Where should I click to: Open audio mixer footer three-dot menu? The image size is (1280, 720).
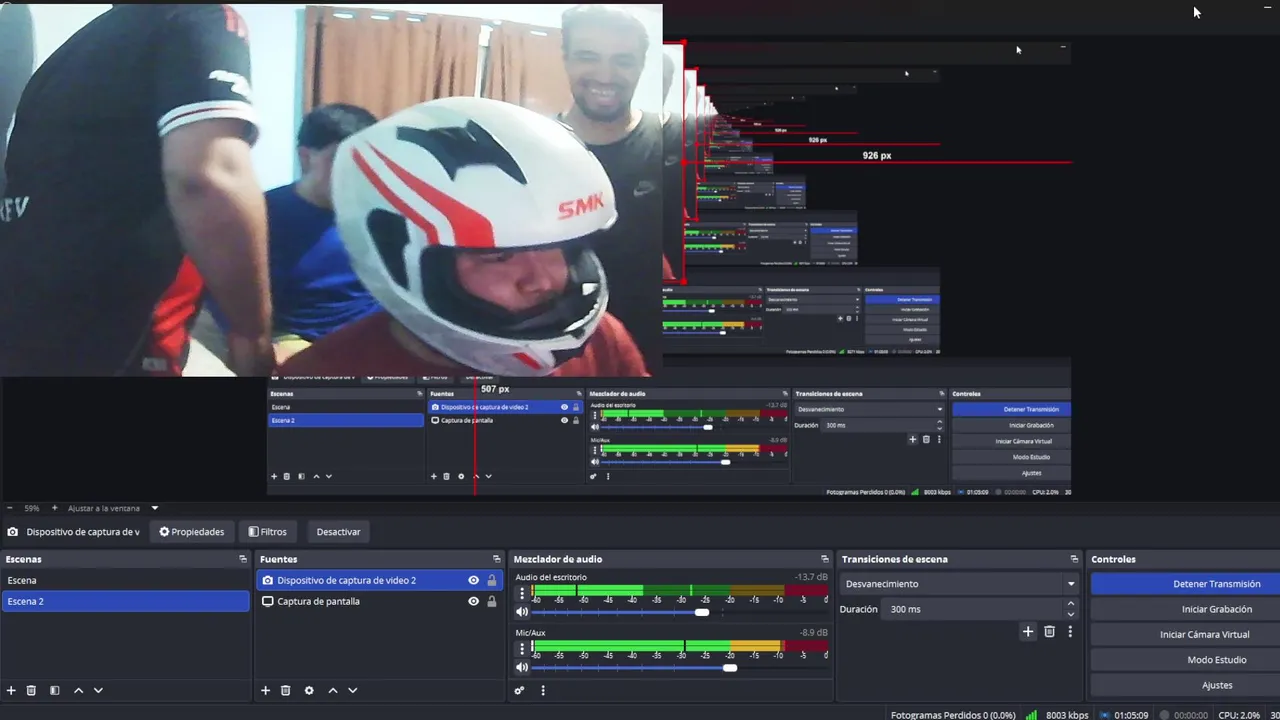point(543,690)
